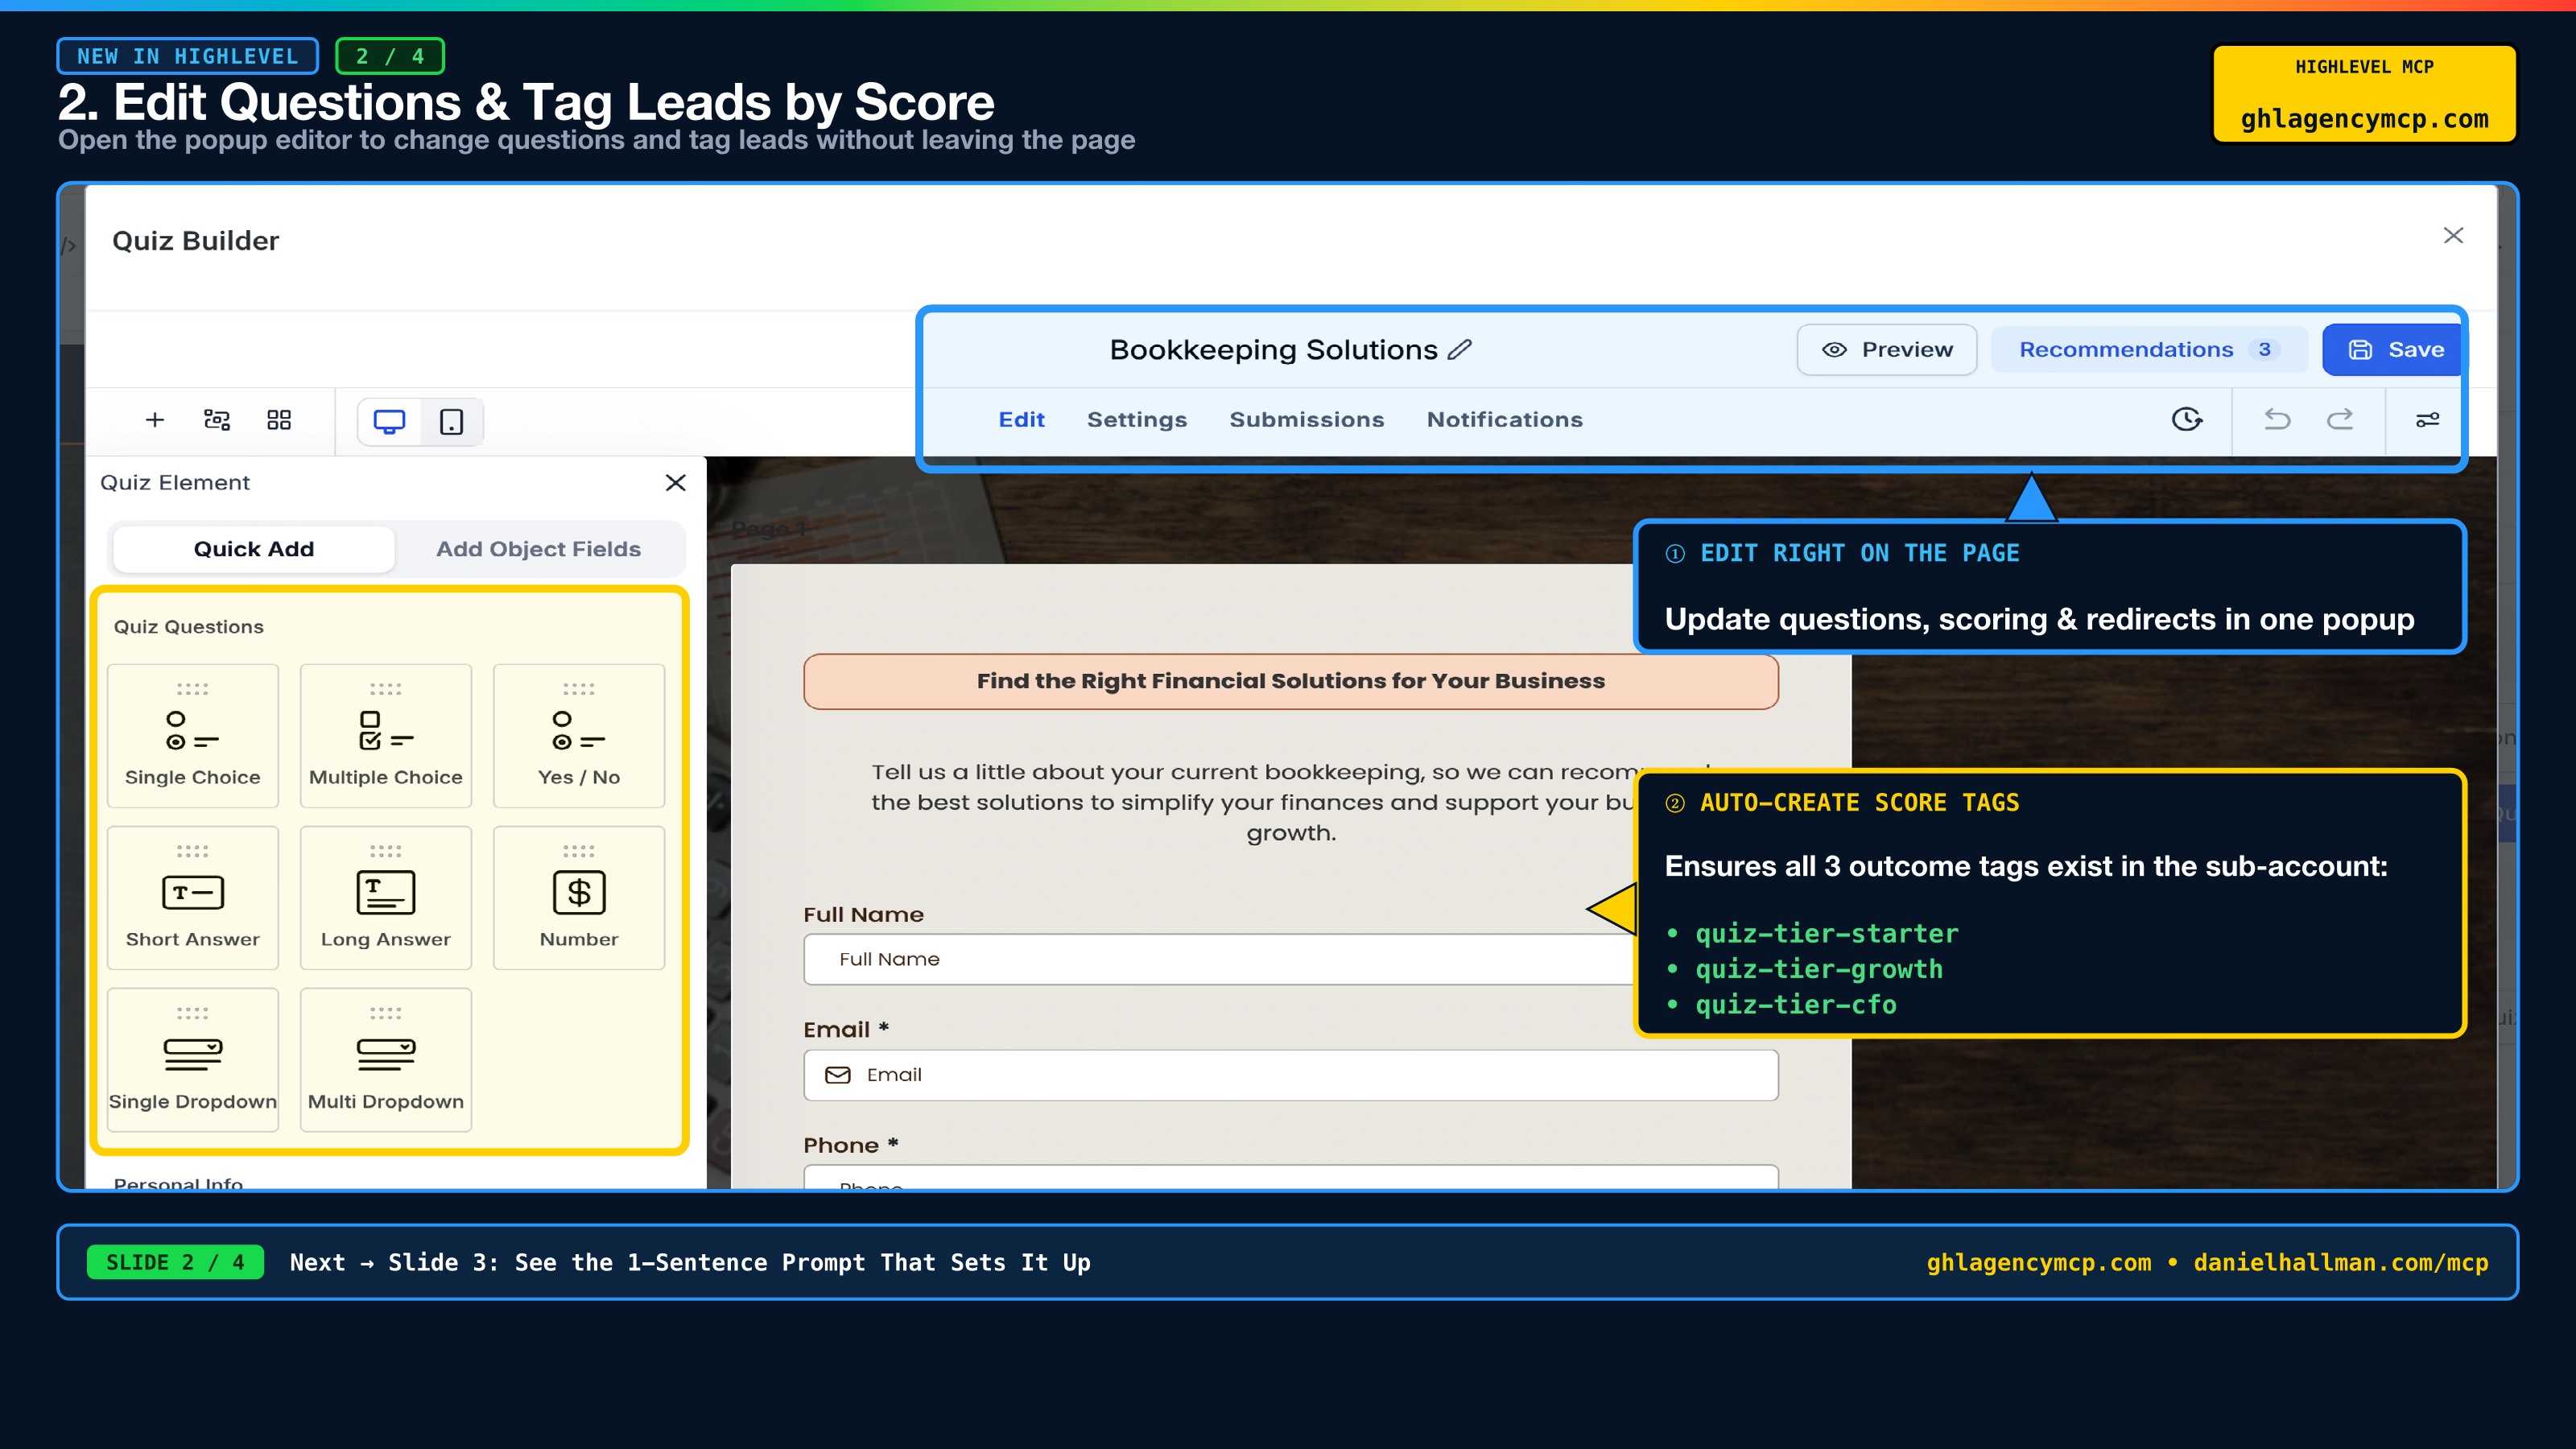This screenshot has width=2576, height=1449.
Task: Save the quiz
Action: click(x=2394, y=349)
